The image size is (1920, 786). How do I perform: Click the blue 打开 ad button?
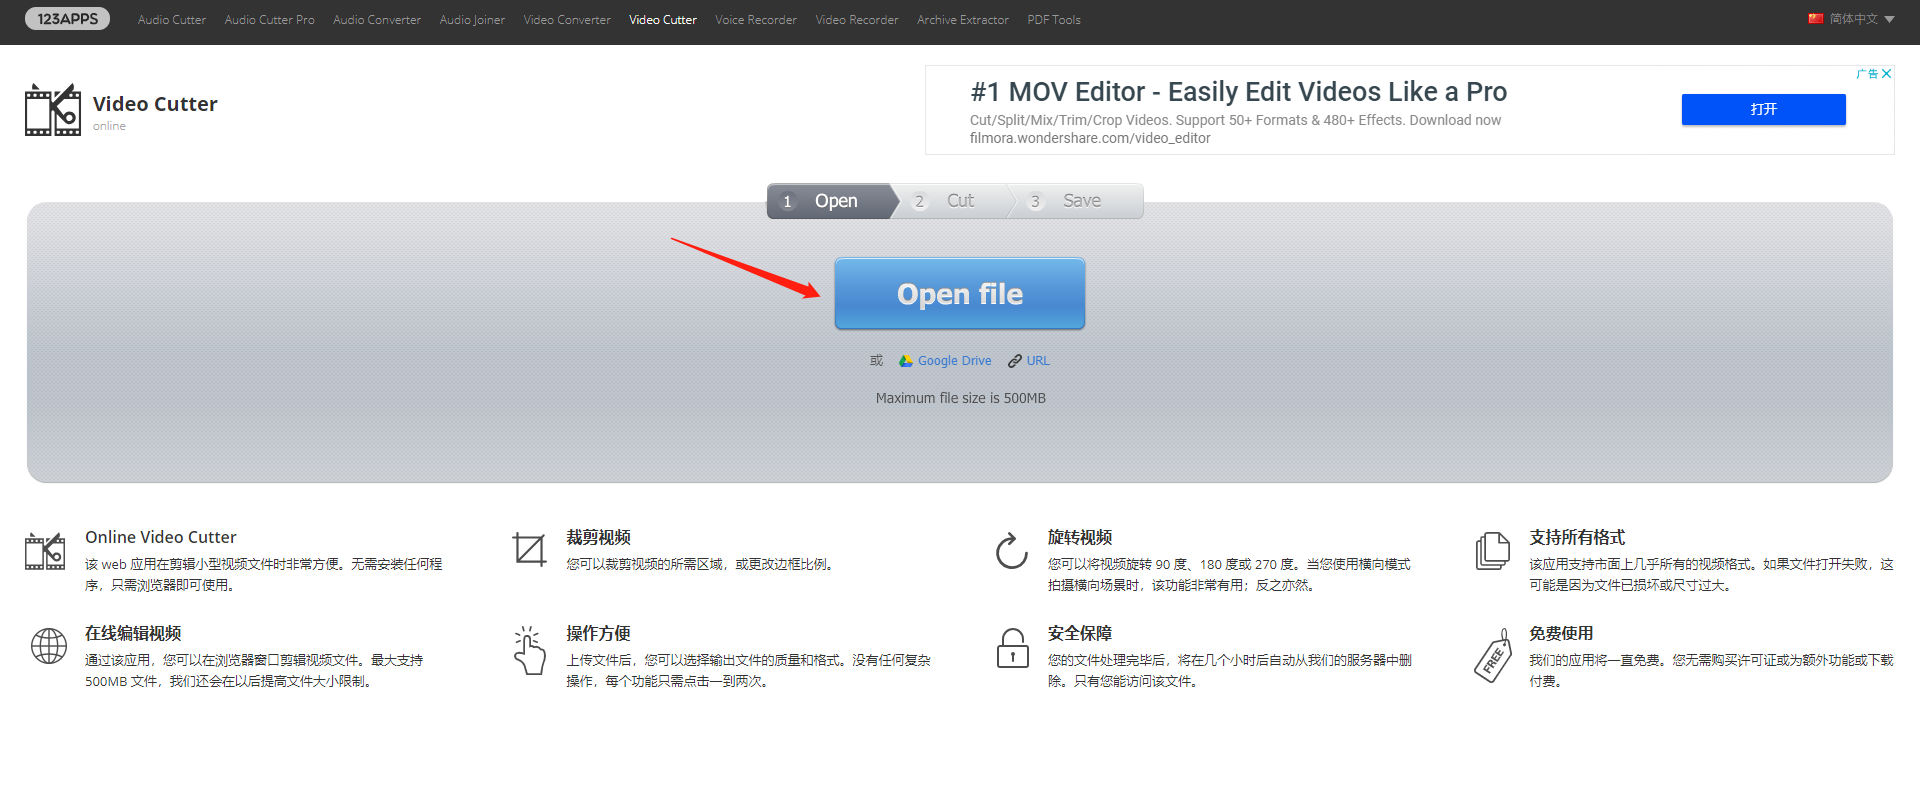1763,109
